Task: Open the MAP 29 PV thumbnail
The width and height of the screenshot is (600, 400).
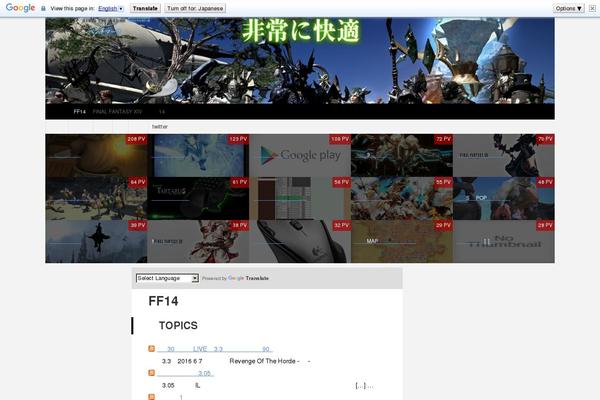Action: [402, 242]
